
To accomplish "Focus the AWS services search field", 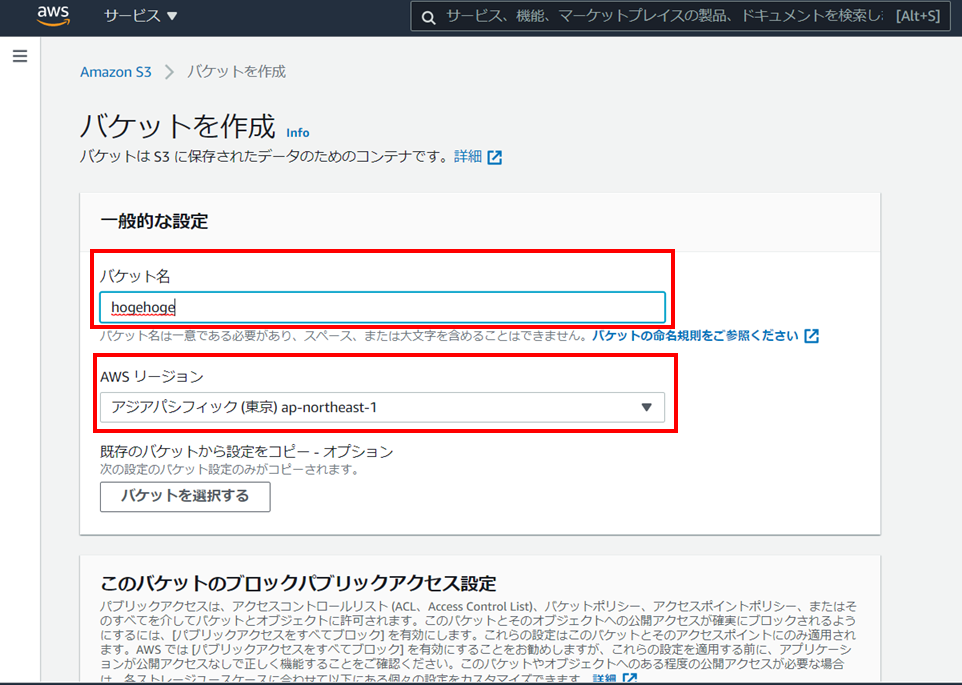I will point(680,17).
